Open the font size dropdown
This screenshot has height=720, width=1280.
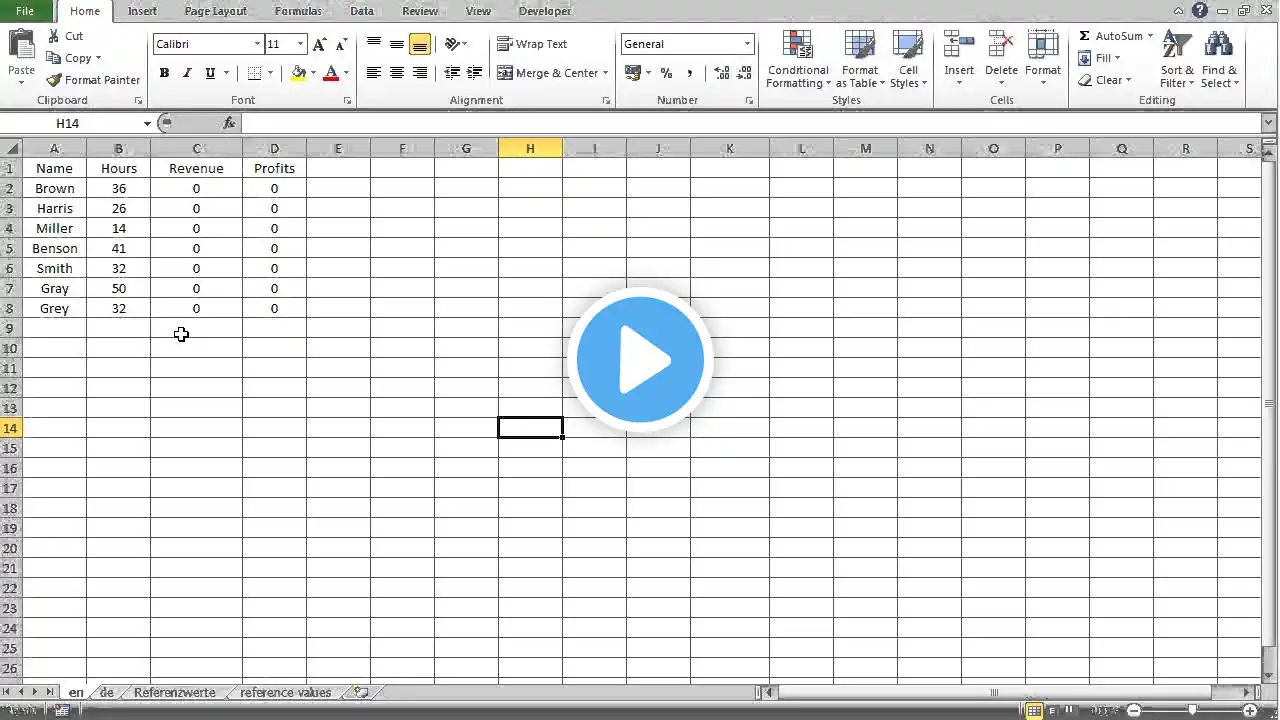(300, 44)
